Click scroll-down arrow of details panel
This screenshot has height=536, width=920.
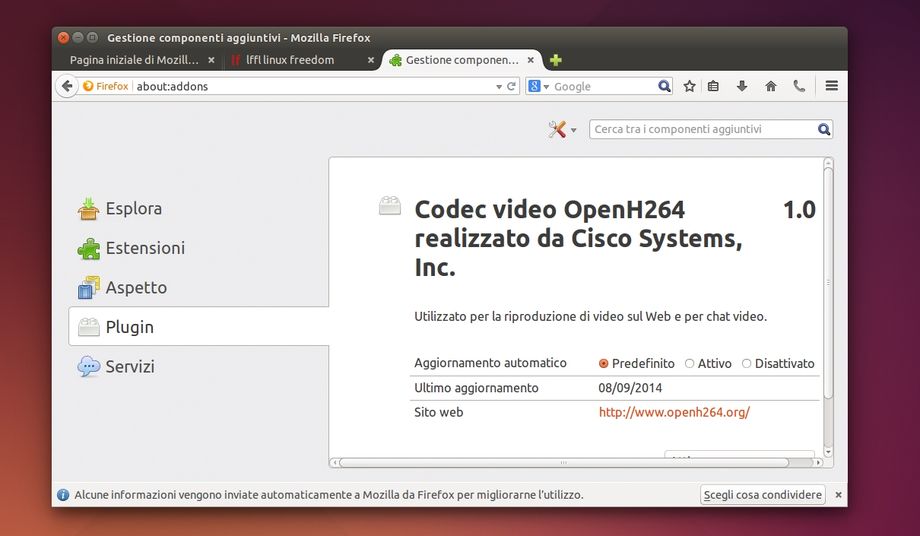[x=828, y=452]
